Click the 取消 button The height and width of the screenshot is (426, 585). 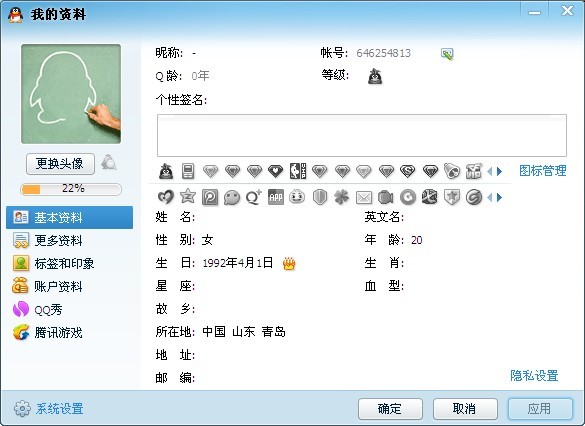pyautogui.click(x=465, y=409)
